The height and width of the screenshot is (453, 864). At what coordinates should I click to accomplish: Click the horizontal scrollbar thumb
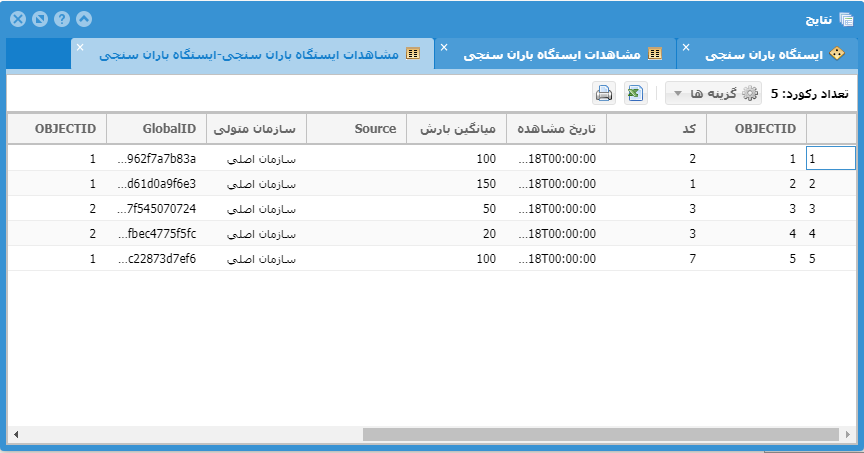601,434
